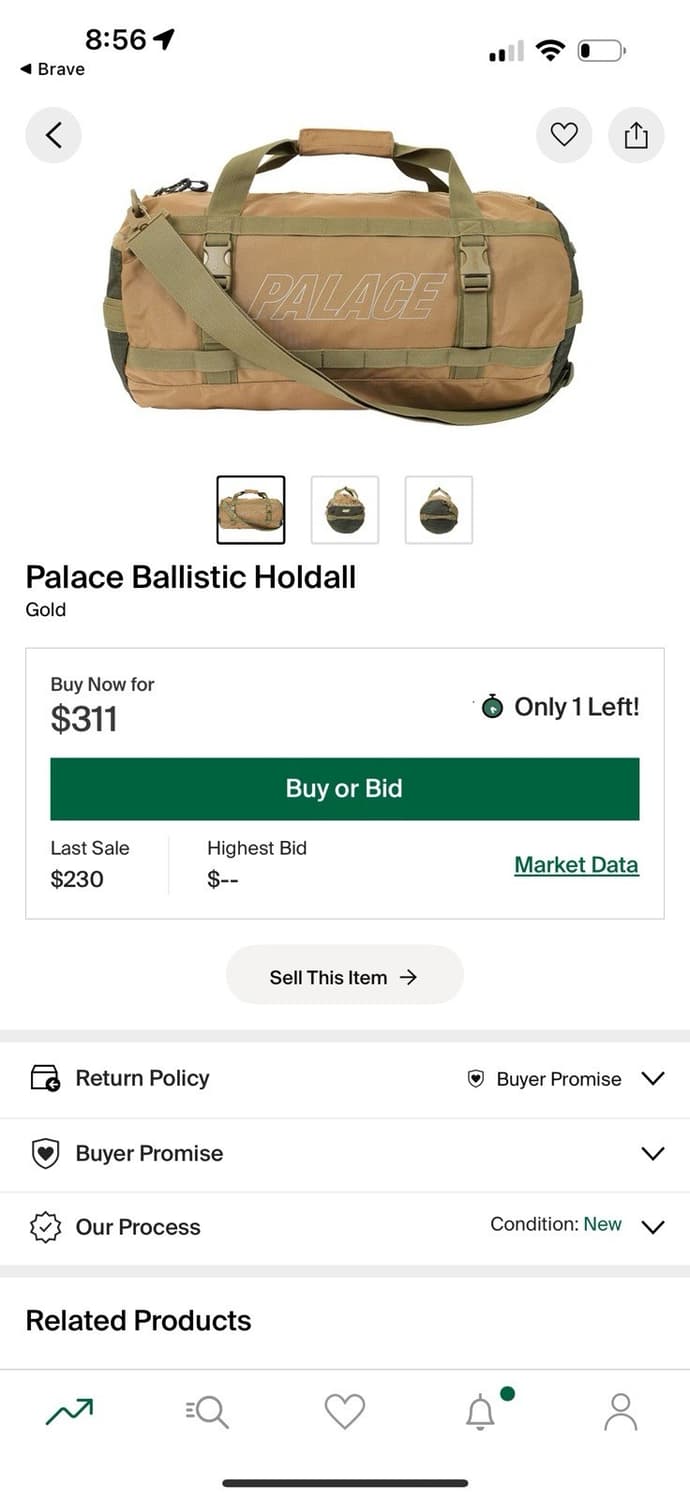This screenshot has height=1500, width=690.
Task: Expand the Return Policy section
Action: (x=652, y=1079)
